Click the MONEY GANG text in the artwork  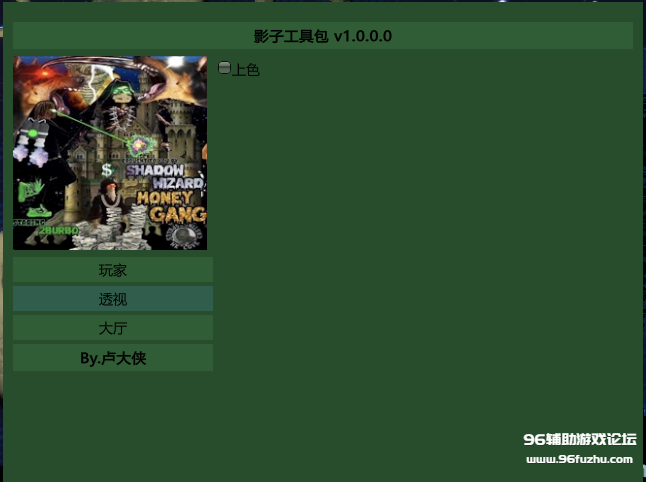pyautogui.click(x=171, y=205)
